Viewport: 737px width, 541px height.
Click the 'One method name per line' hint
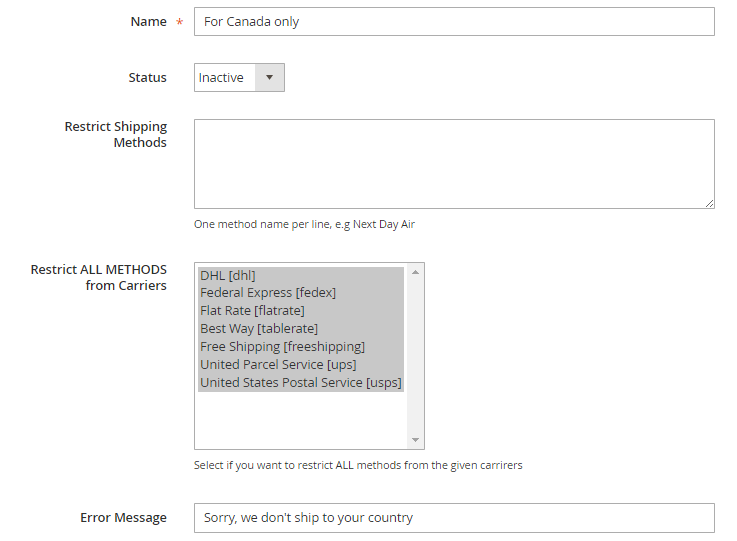tap(305, 224)
